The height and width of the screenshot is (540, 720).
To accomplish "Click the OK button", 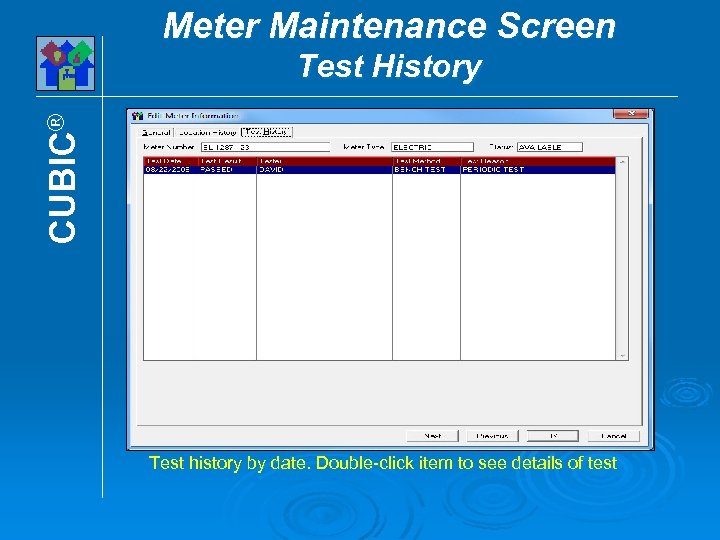I will [x=552, y=436].
